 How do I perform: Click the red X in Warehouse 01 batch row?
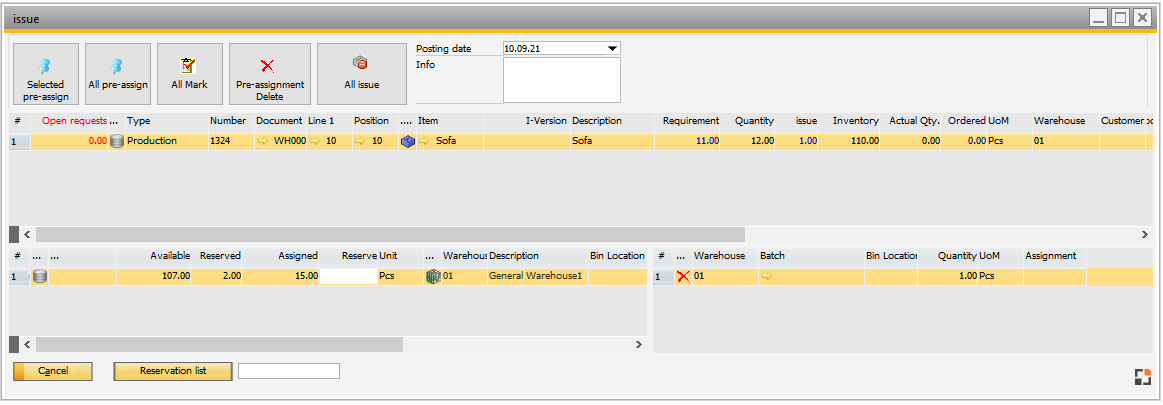point(683,276)
